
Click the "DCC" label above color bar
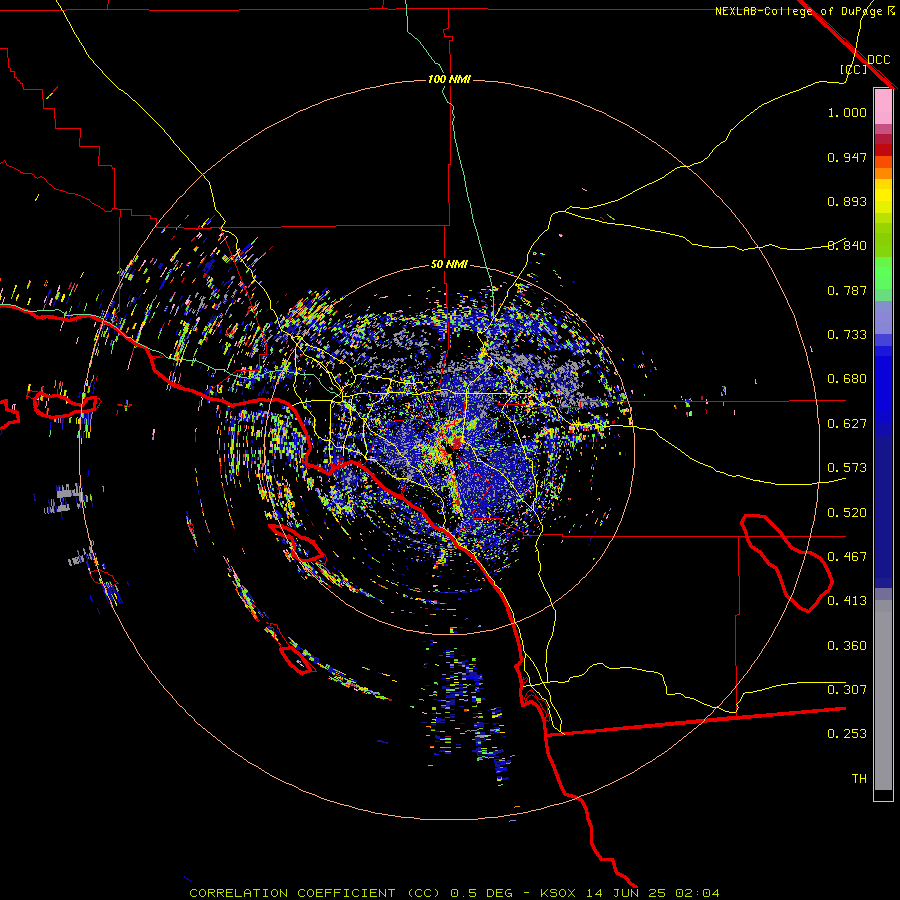click(878, 60)
